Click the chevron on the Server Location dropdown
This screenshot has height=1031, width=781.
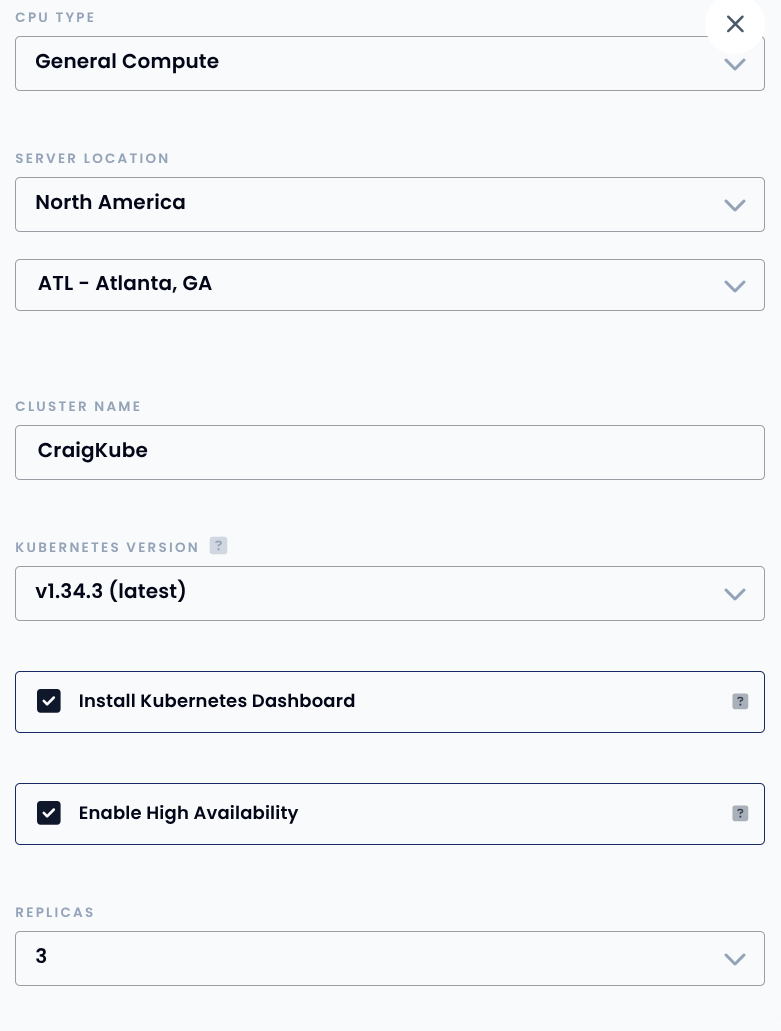tap(735, 205)
